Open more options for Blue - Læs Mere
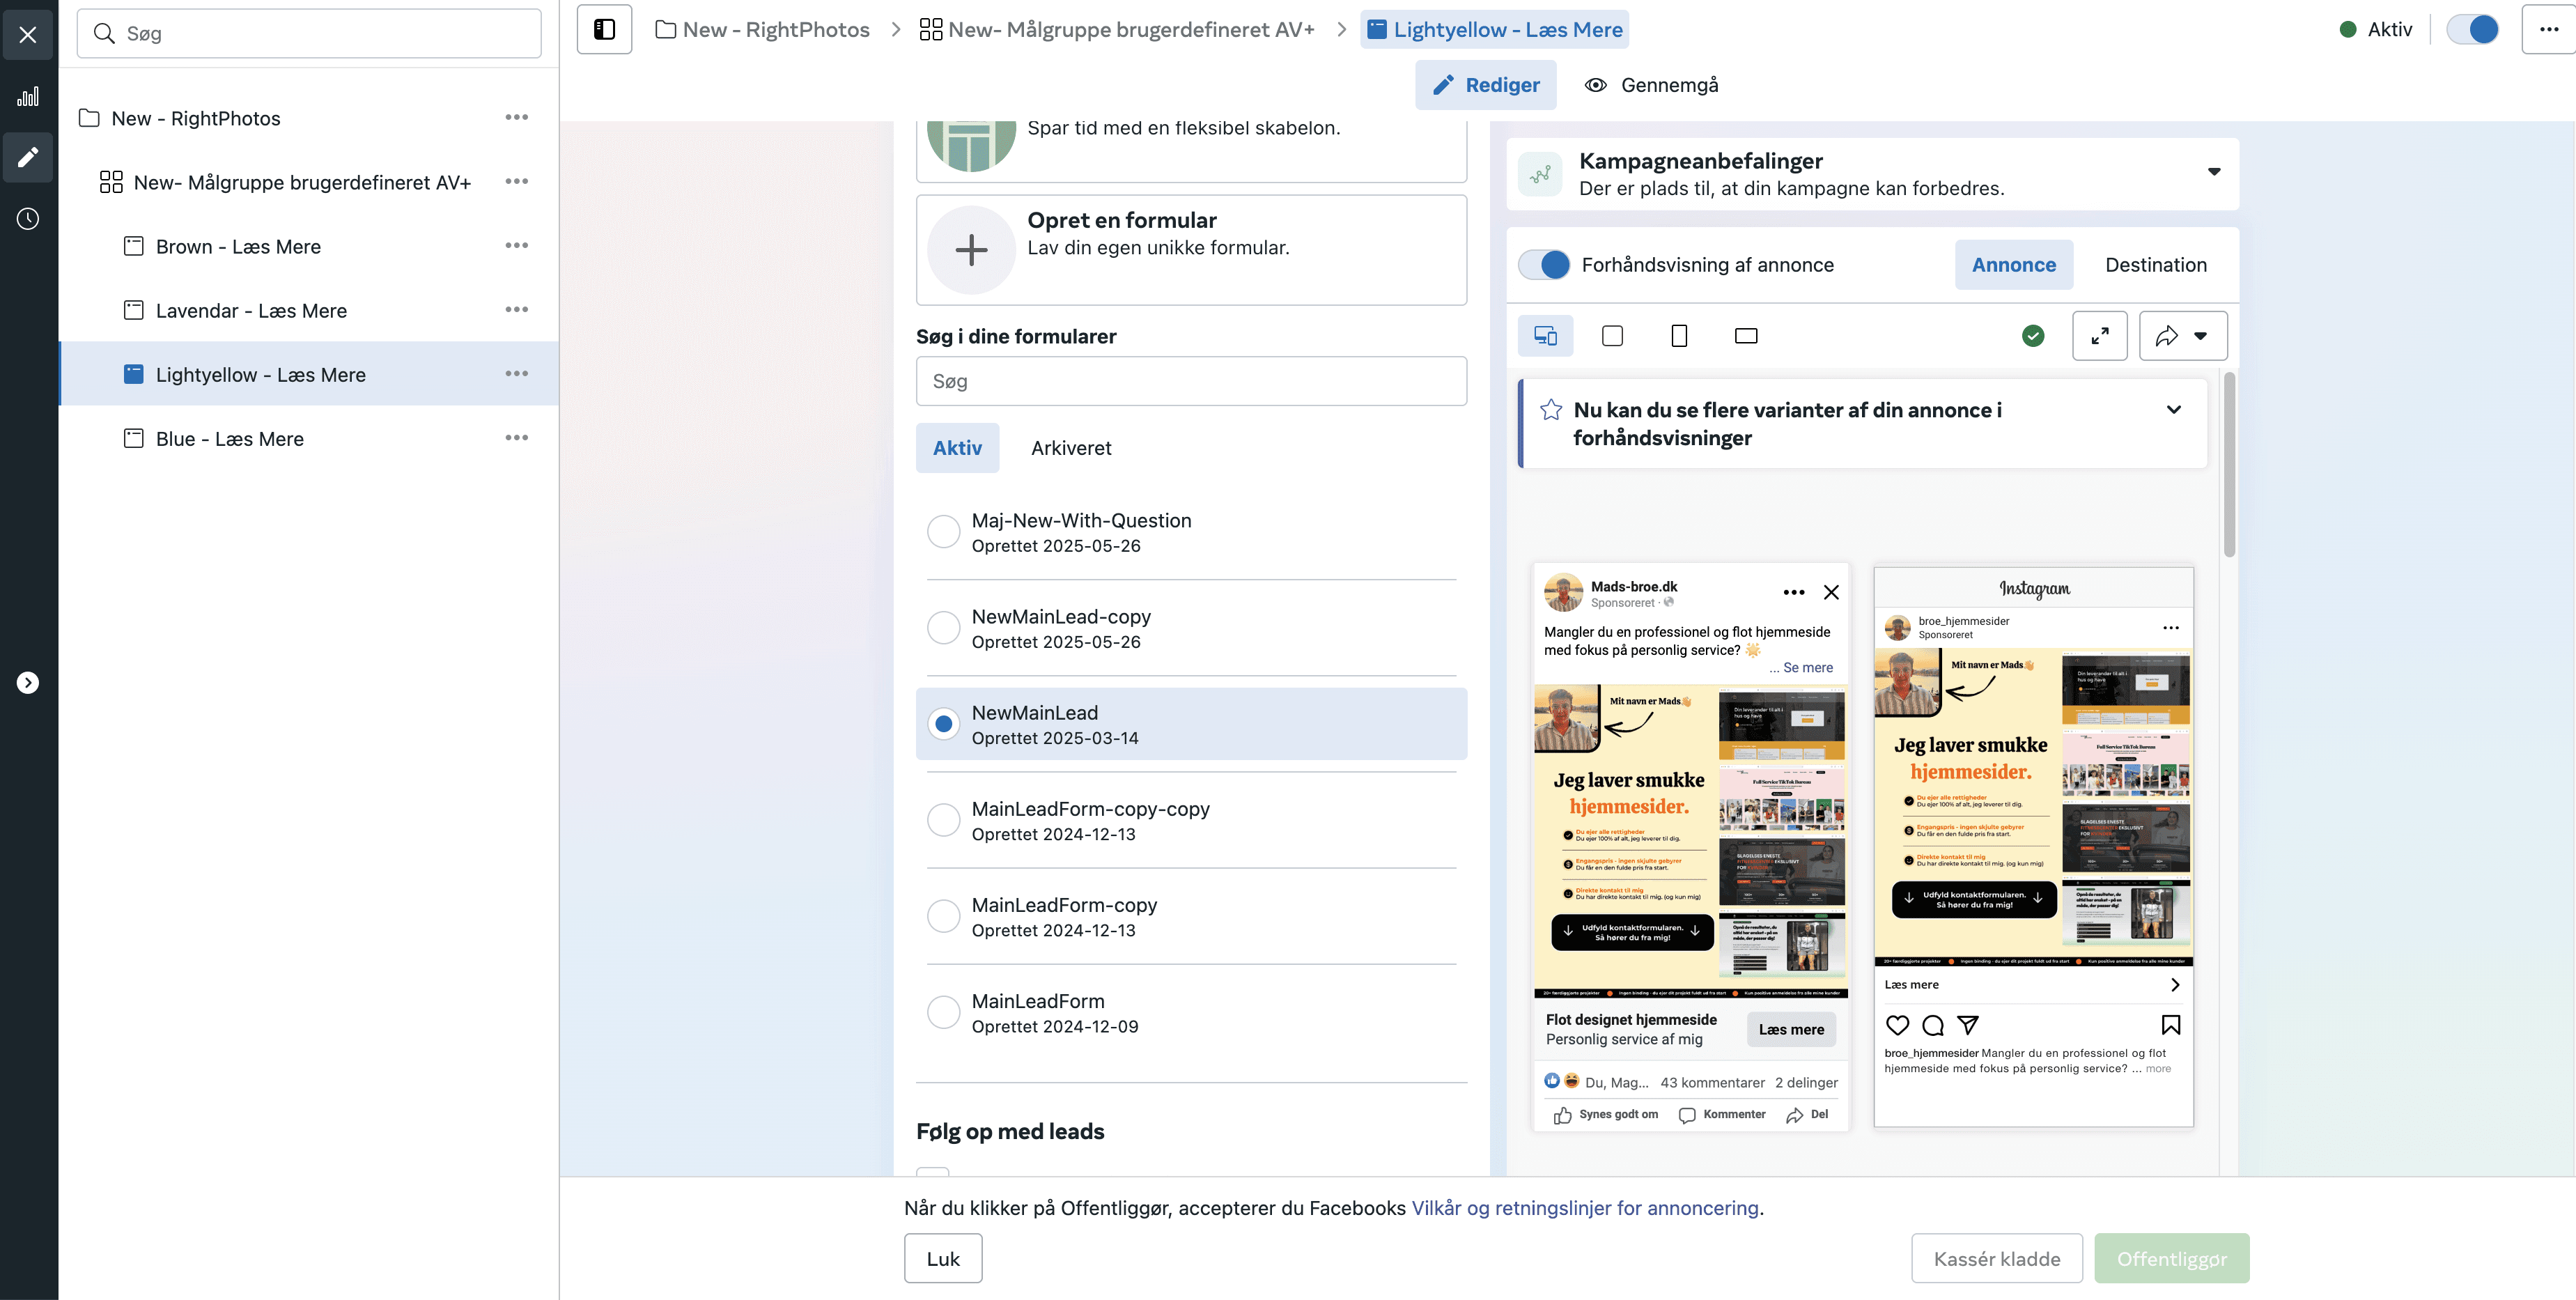2576x1300 pixels. [516, 437]
